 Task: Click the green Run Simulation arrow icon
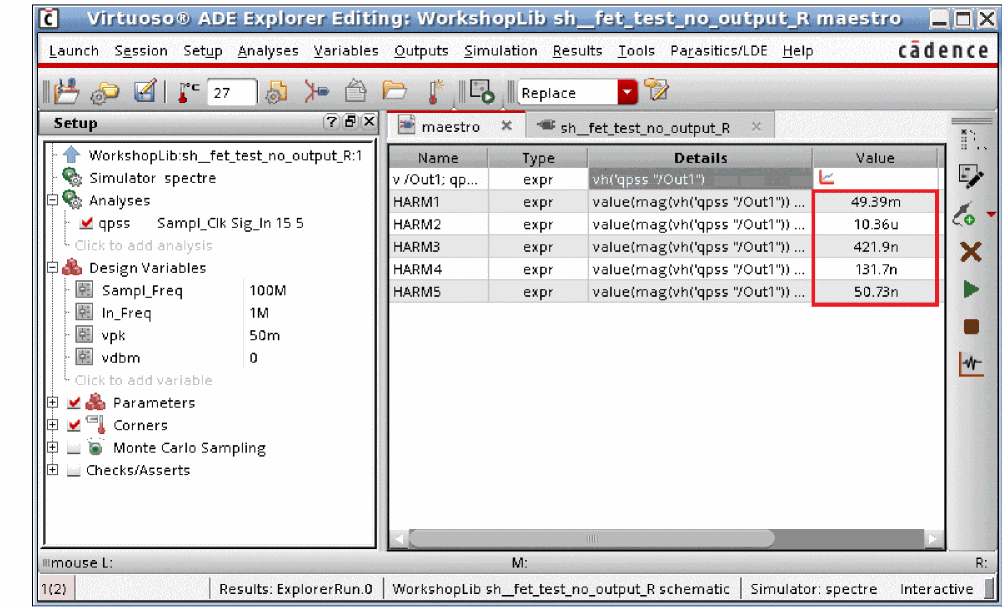970,290
